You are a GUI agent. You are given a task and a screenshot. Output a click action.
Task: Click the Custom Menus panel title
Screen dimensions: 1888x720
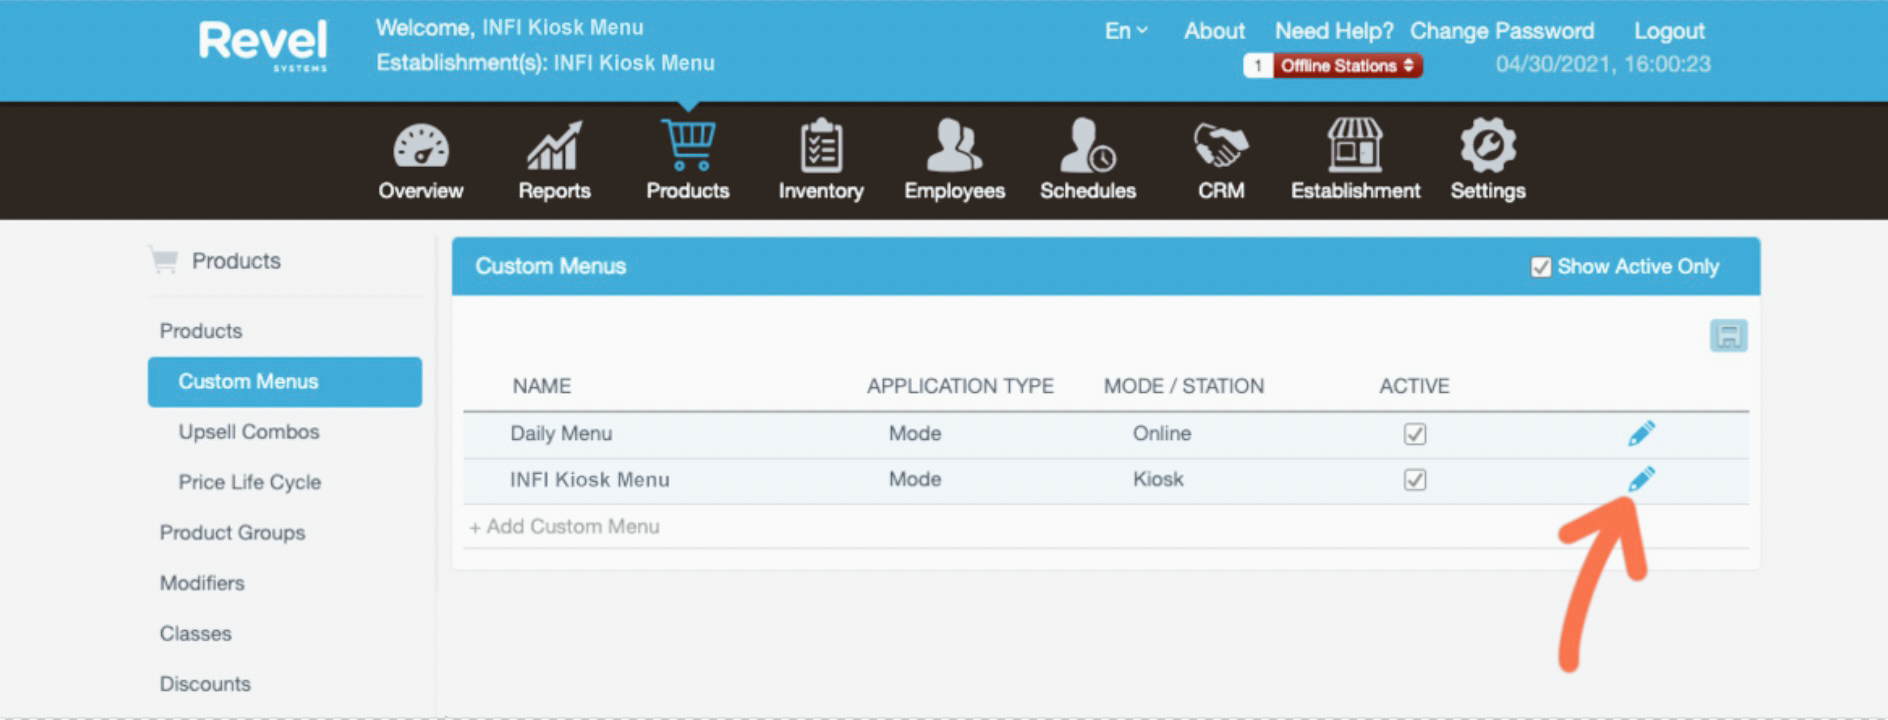pos(551,267)
